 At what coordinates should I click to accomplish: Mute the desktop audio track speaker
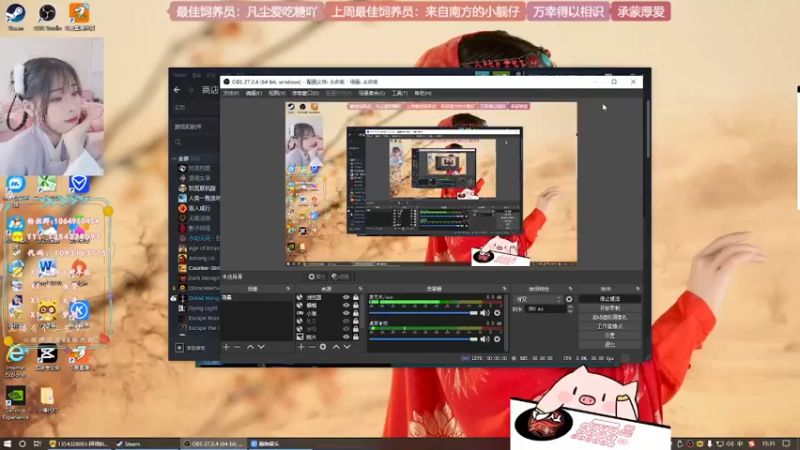click(x=484, y=339)
